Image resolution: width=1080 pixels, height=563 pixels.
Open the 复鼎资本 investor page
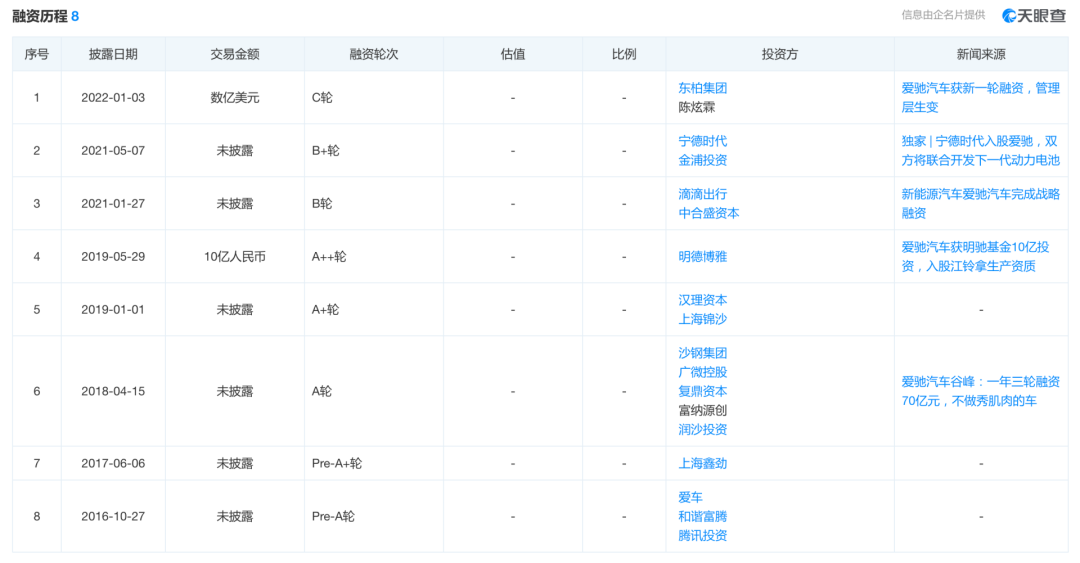click(702, 391)
